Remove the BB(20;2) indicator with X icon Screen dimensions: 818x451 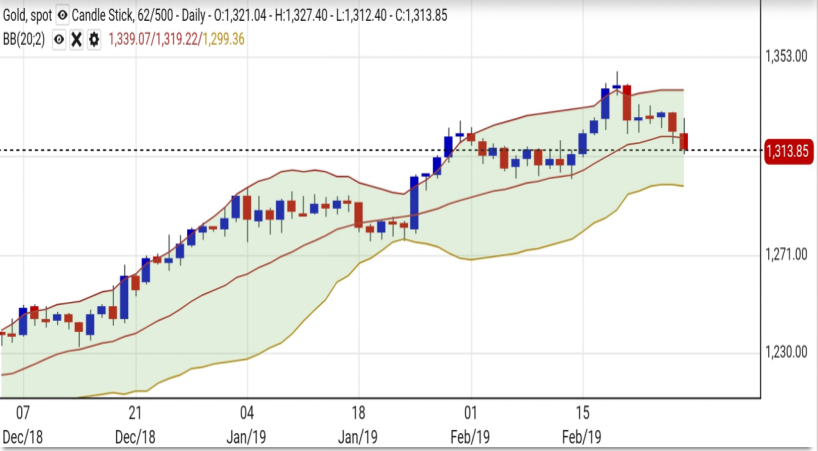tap(76, 39)
